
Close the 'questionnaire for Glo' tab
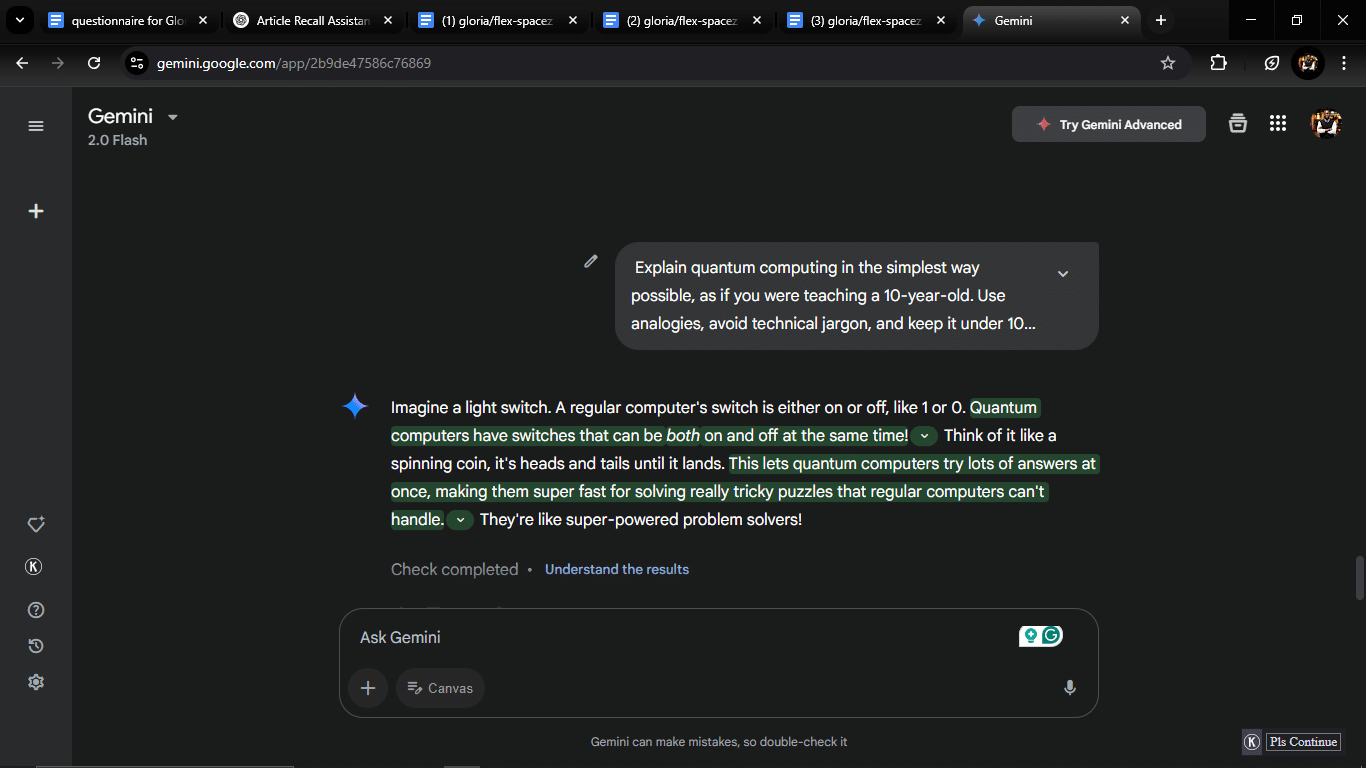coord(202,20)
